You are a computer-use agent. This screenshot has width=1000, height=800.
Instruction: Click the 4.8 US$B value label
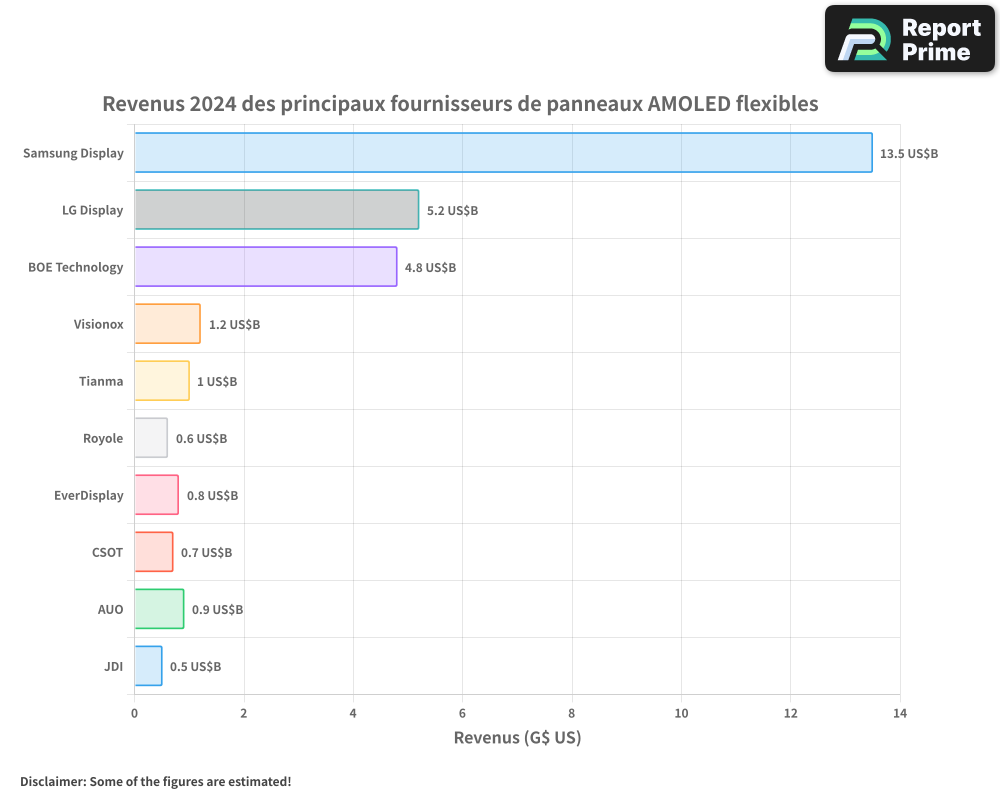pyautogui.click(x=430, y=268)
